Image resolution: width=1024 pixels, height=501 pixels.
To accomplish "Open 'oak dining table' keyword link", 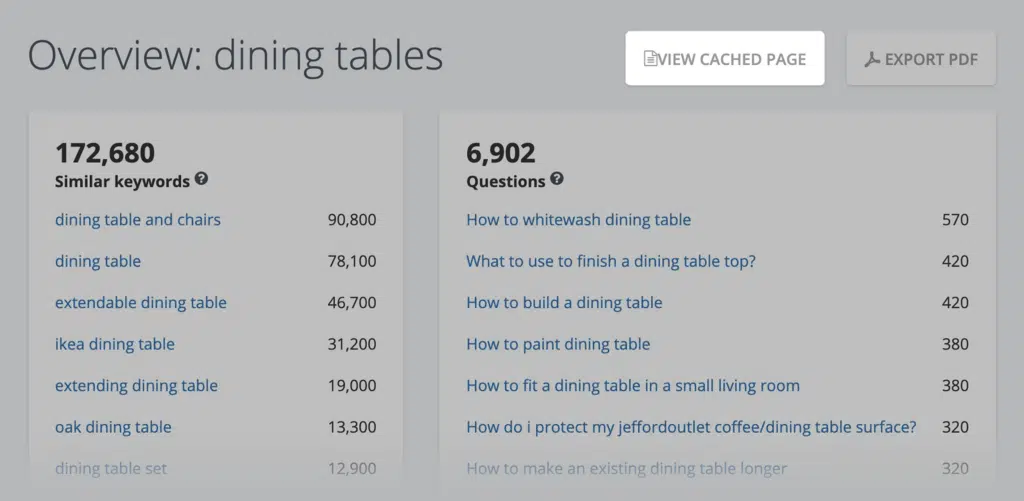I will pos(113,427).
